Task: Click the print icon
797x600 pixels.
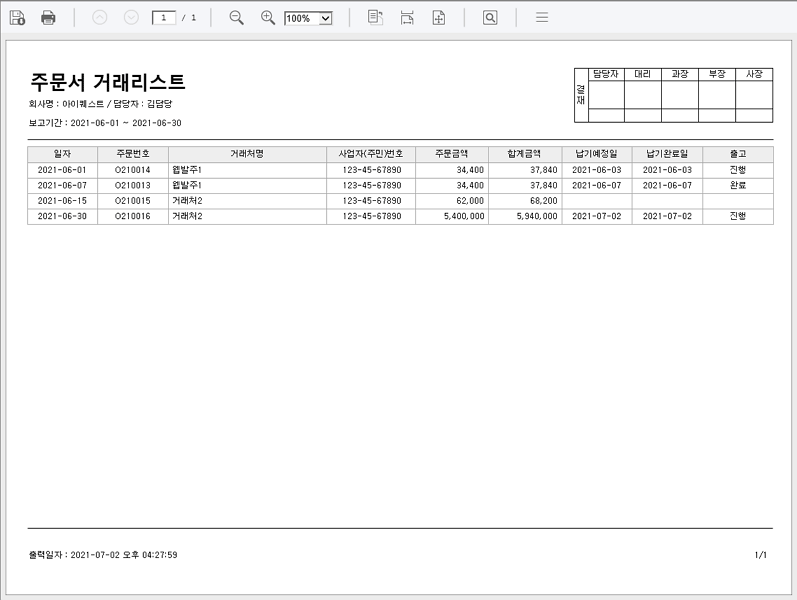Action: pos(48,18)
